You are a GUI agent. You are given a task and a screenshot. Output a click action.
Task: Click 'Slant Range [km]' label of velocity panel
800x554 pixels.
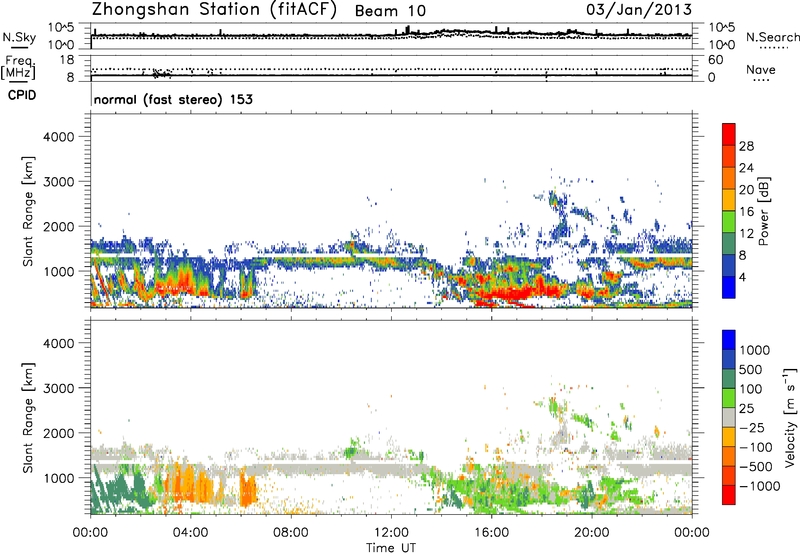(28, 417)
